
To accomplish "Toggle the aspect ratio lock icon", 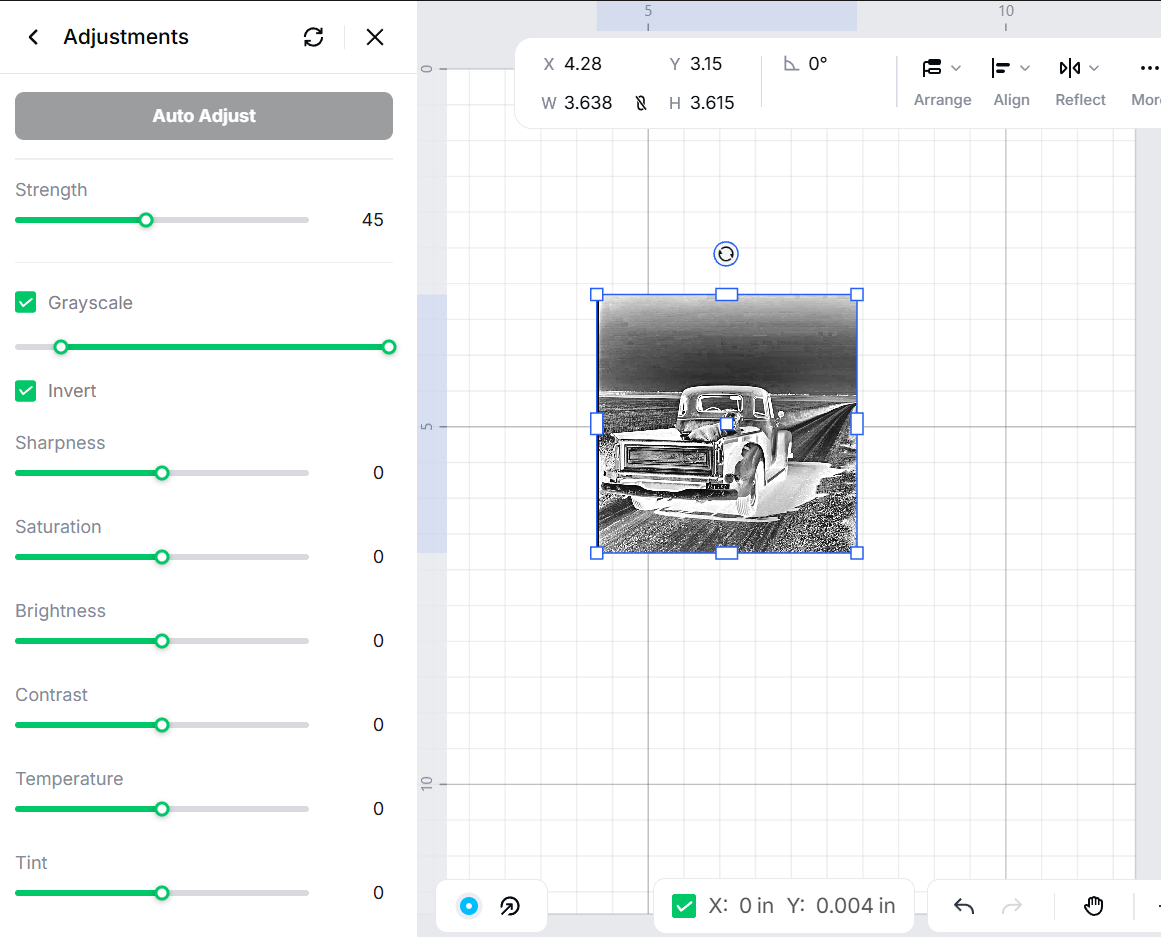I will click(x=641, y=103).
